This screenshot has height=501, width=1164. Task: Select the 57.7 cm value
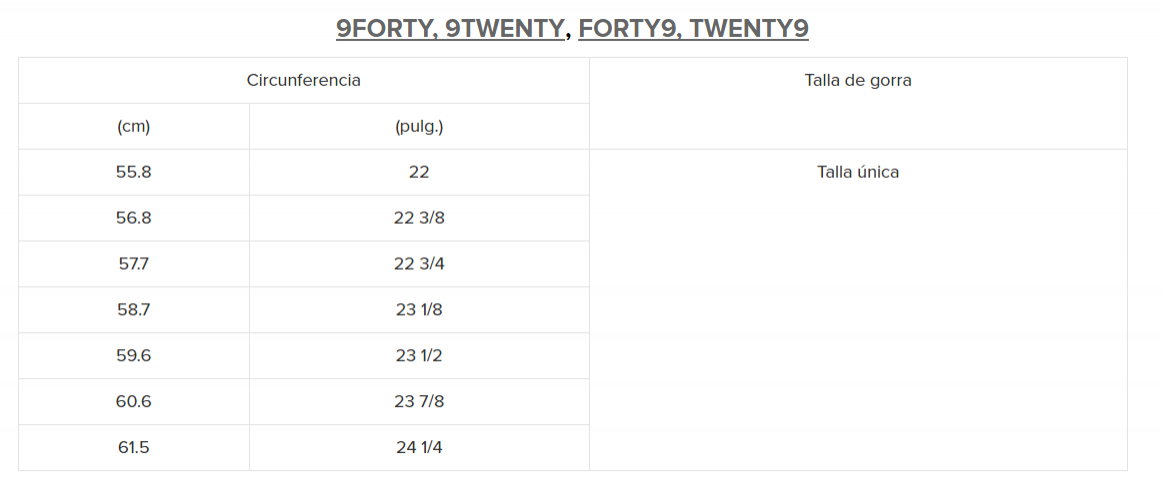pos(133,264)
